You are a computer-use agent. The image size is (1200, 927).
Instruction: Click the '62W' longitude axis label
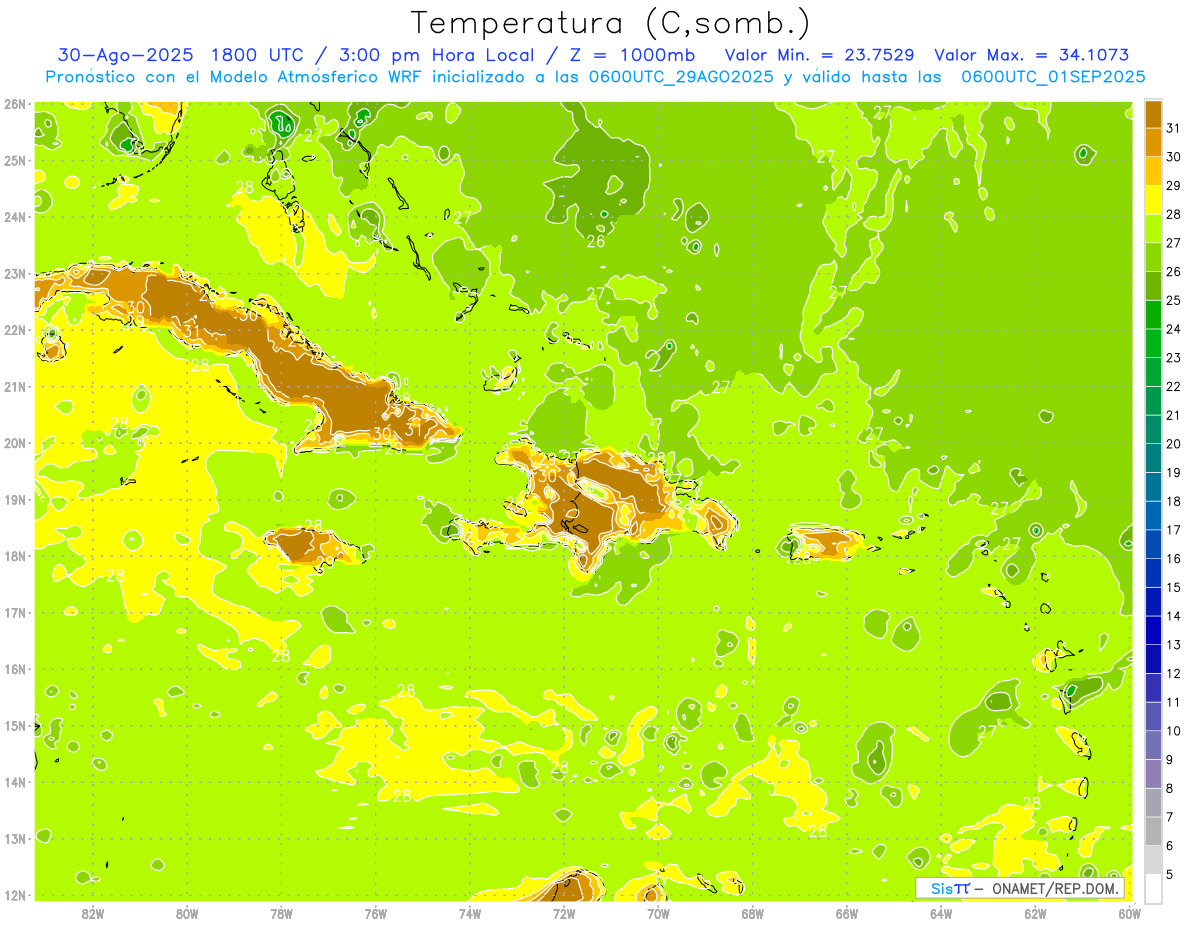click(1035, 913)
